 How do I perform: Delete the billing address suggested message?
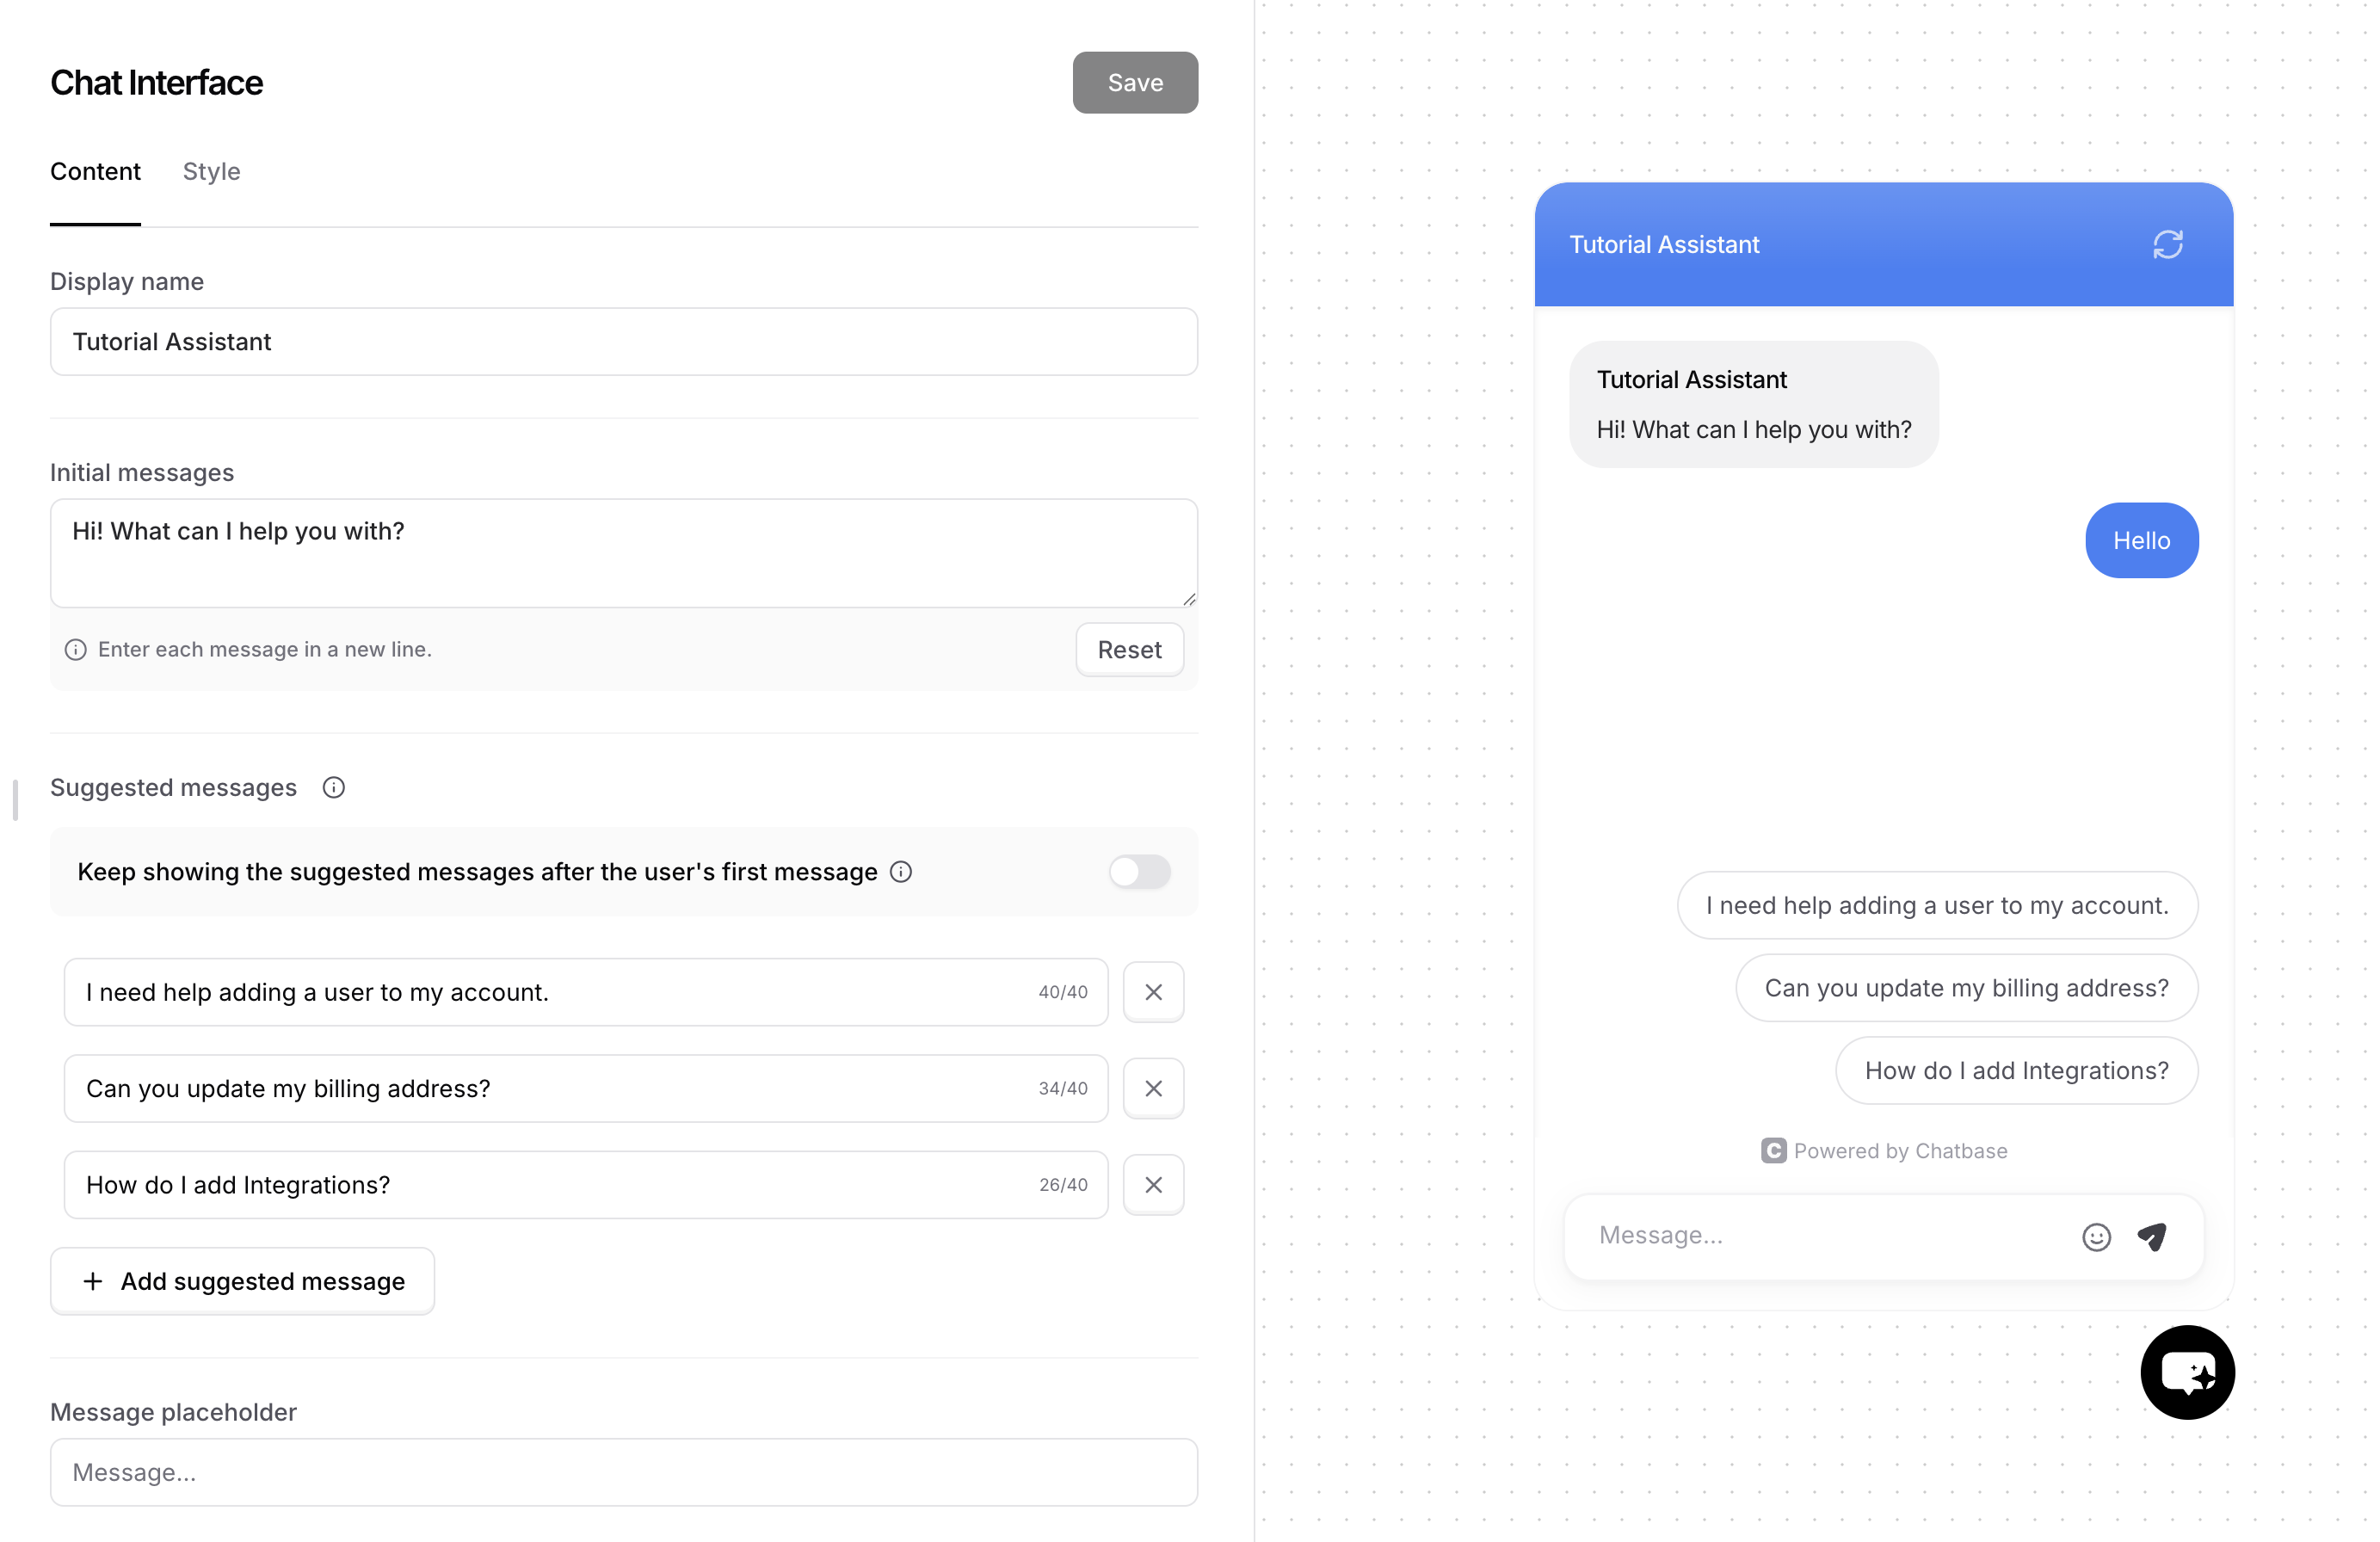tap(1153, 1088)
